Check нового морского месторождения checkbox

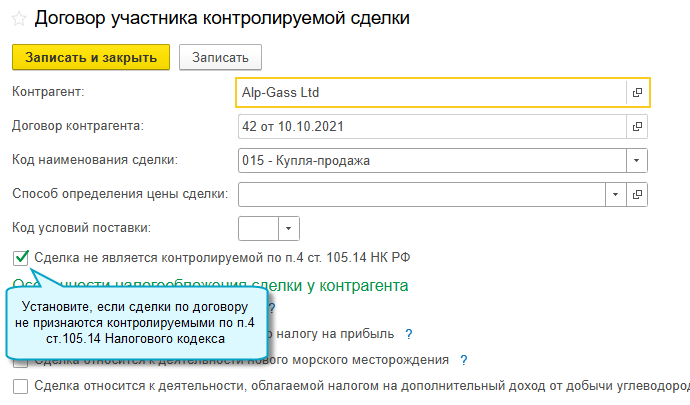click(21, 360)
